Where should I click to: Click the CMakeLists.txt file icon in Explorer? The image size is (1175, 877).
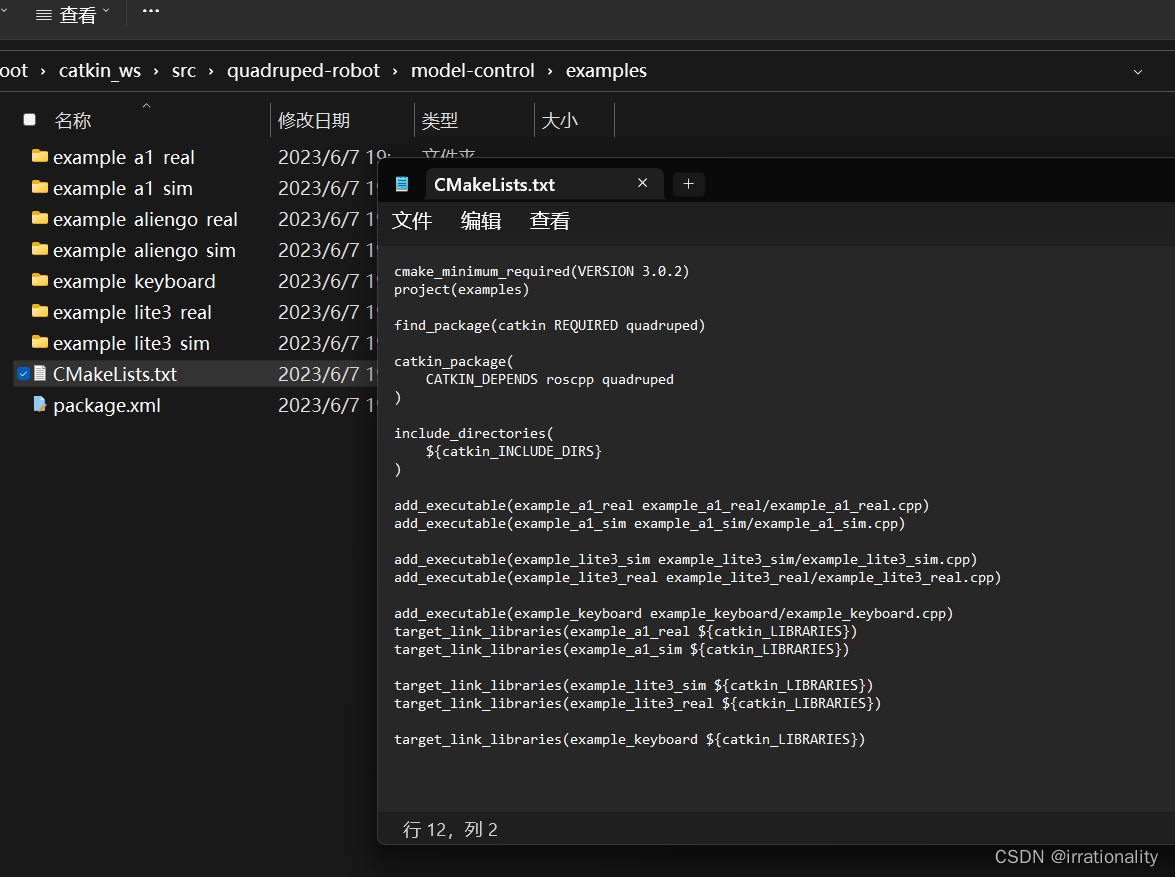40,374
